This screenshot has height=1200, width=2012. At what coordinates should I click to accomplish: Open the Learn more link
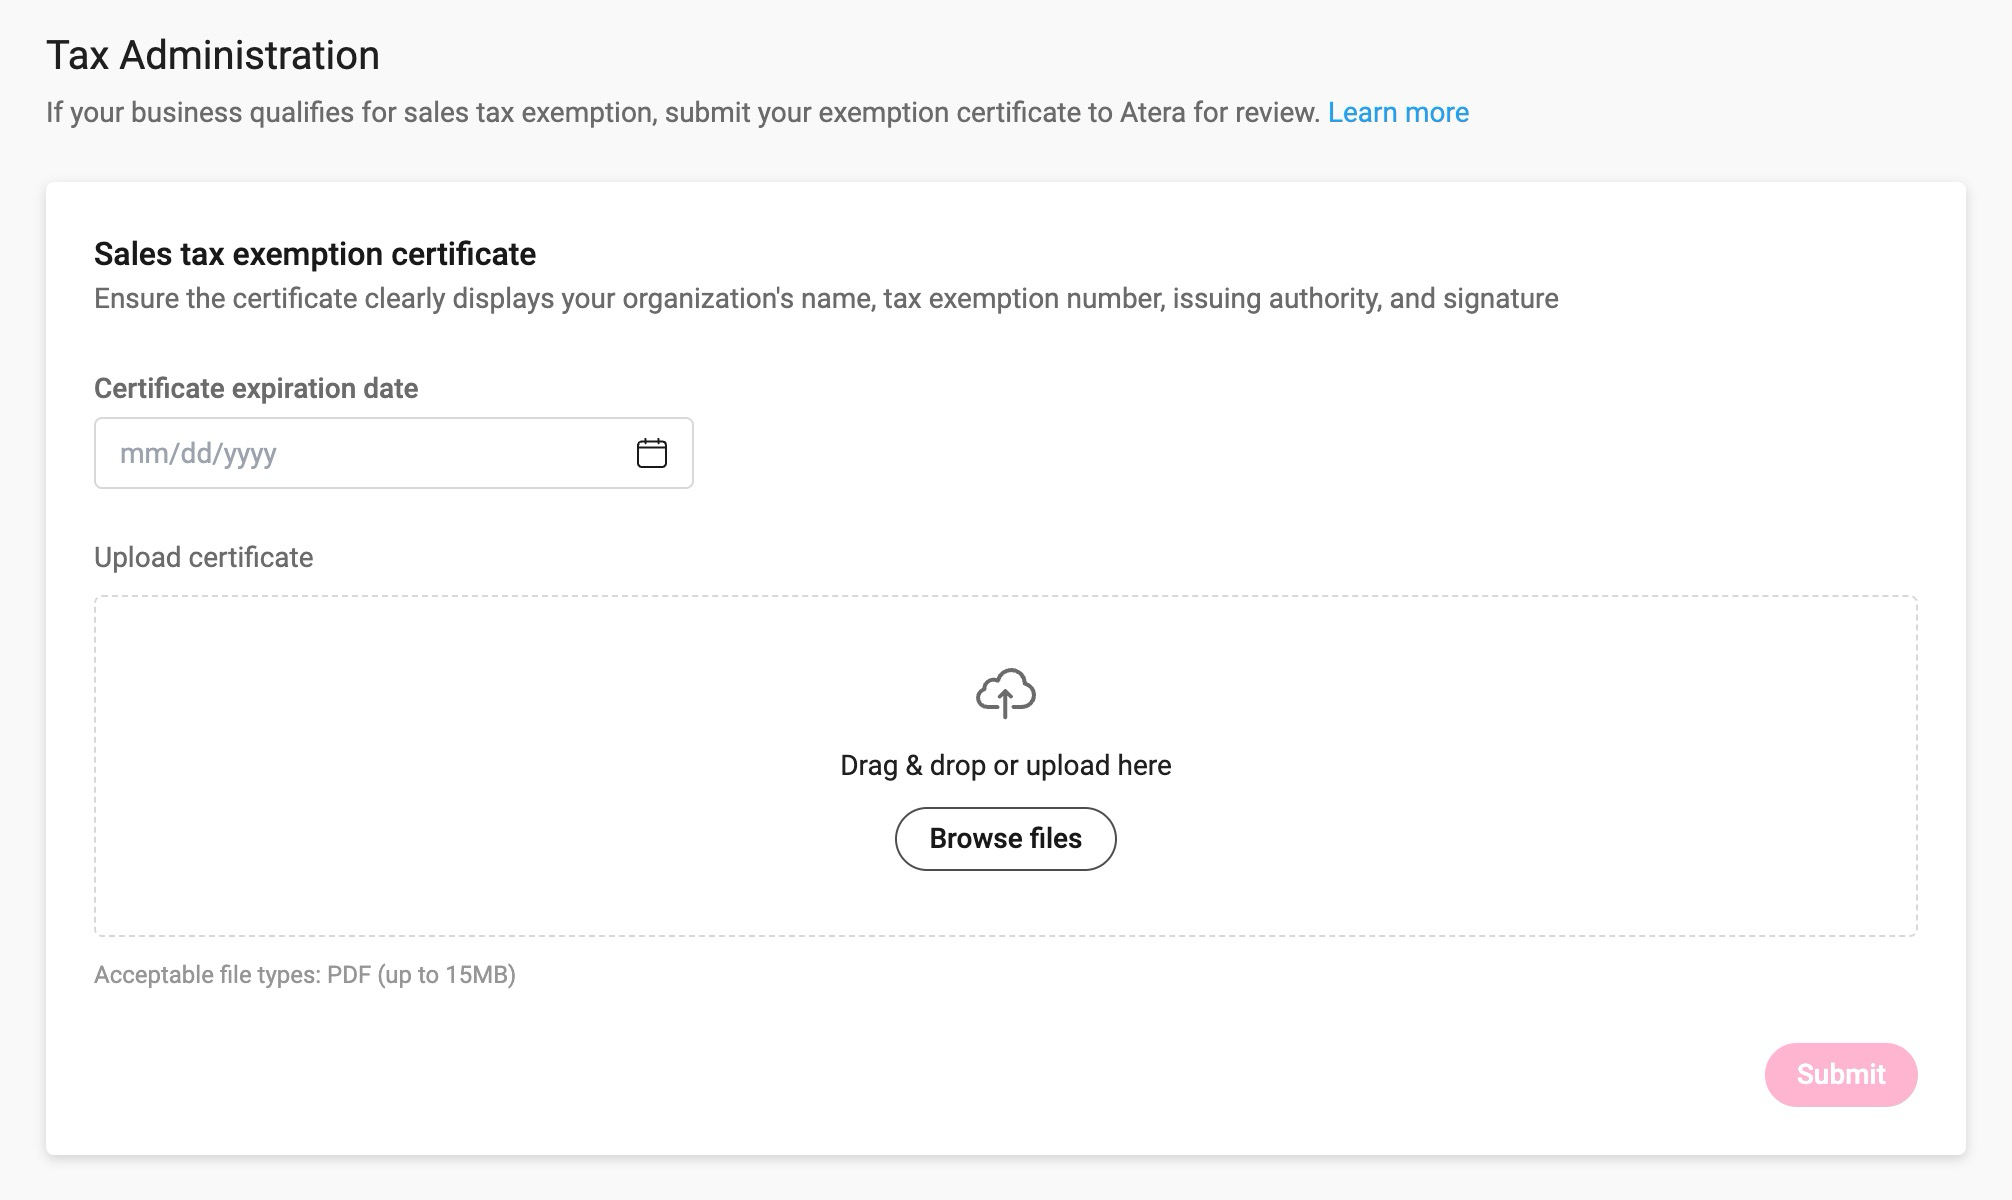click(x=1397, y=113)
